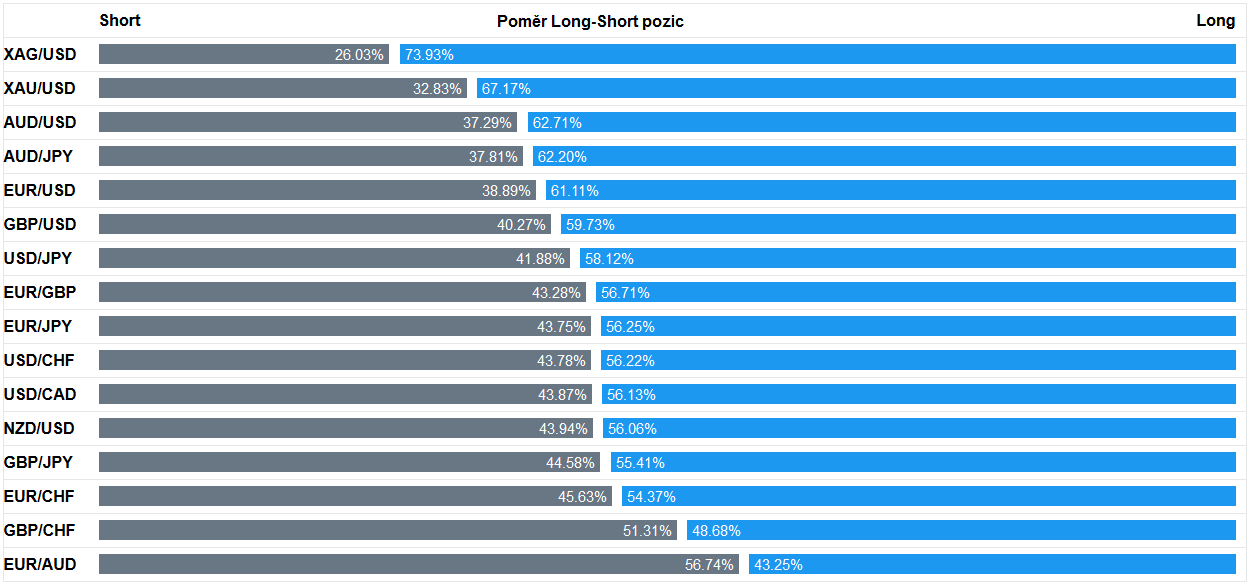
Task: Select the GBP/CHF pair label
Action: click(x=40, y=530)
